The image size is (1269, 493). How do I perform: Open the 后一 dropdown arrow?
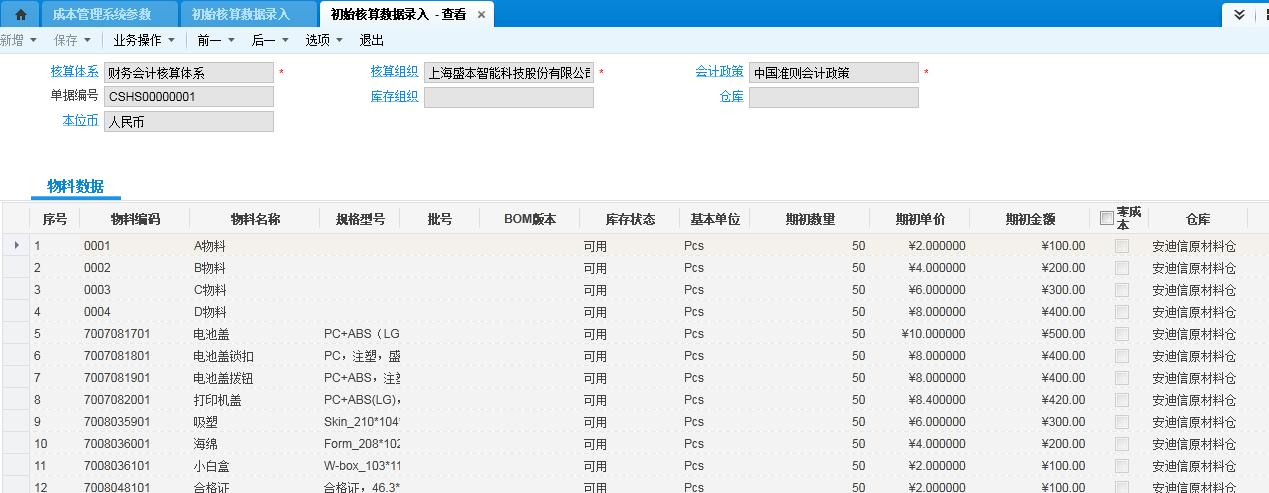(285, 41)
